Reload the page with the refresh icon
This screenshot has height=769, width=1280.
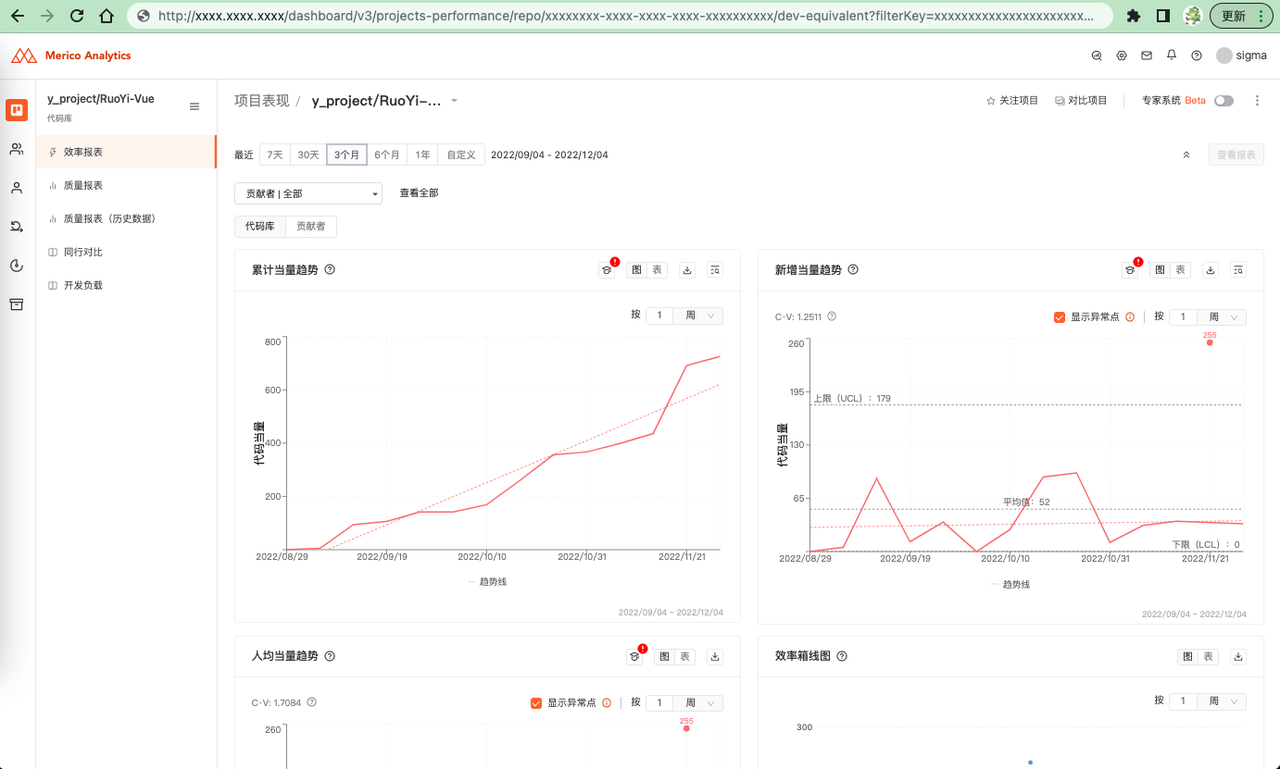pyautogui.click(x=77, y=16)
